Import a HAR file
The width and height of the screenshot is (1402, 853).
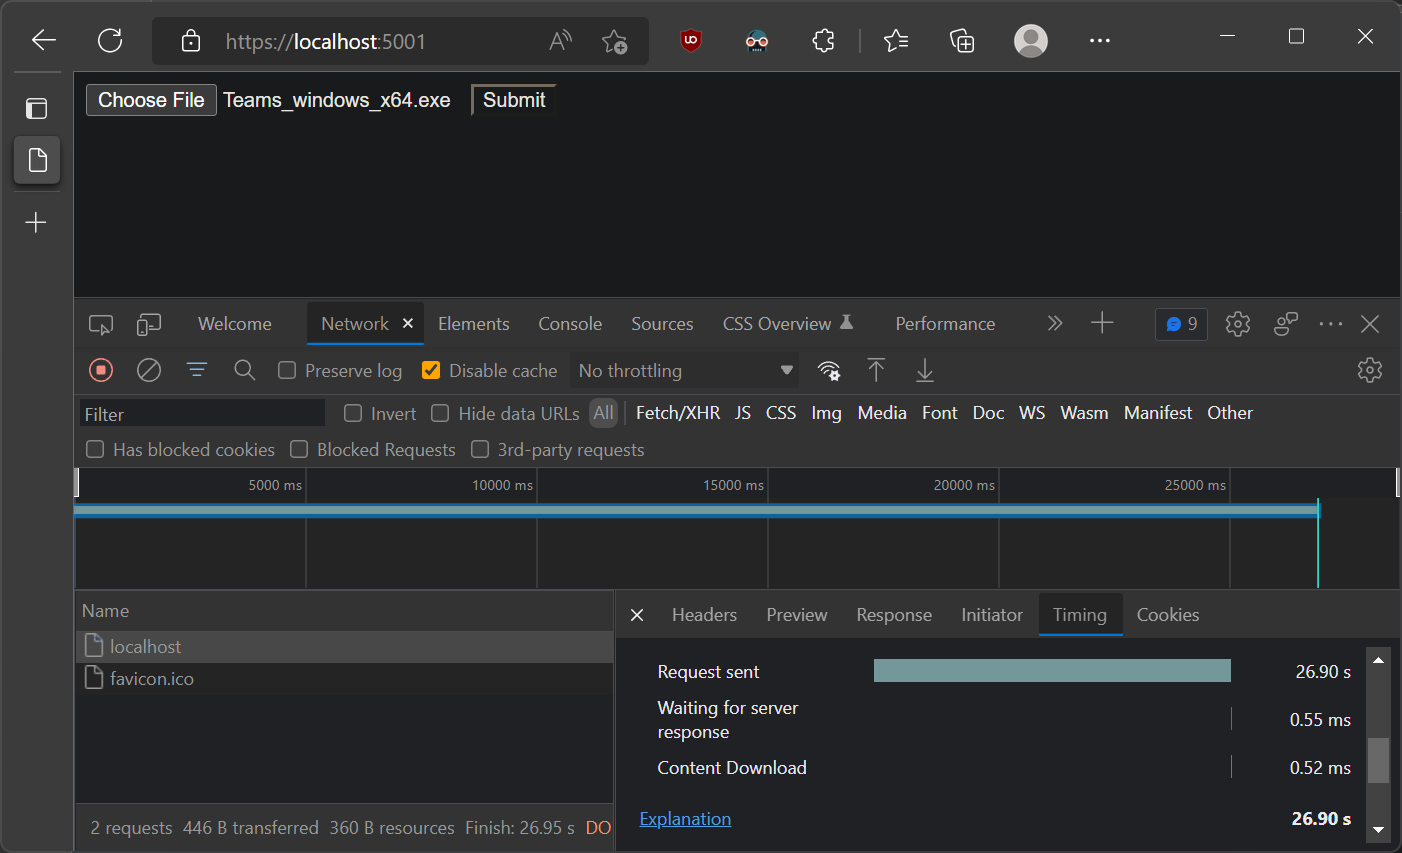(x=876, y=370)
